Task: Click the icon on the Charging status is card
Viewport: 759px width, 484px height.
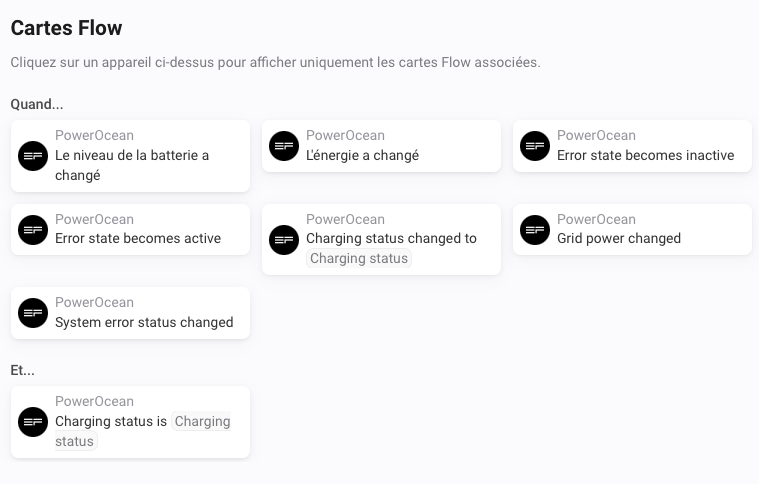Action: [x=33, y=422]
